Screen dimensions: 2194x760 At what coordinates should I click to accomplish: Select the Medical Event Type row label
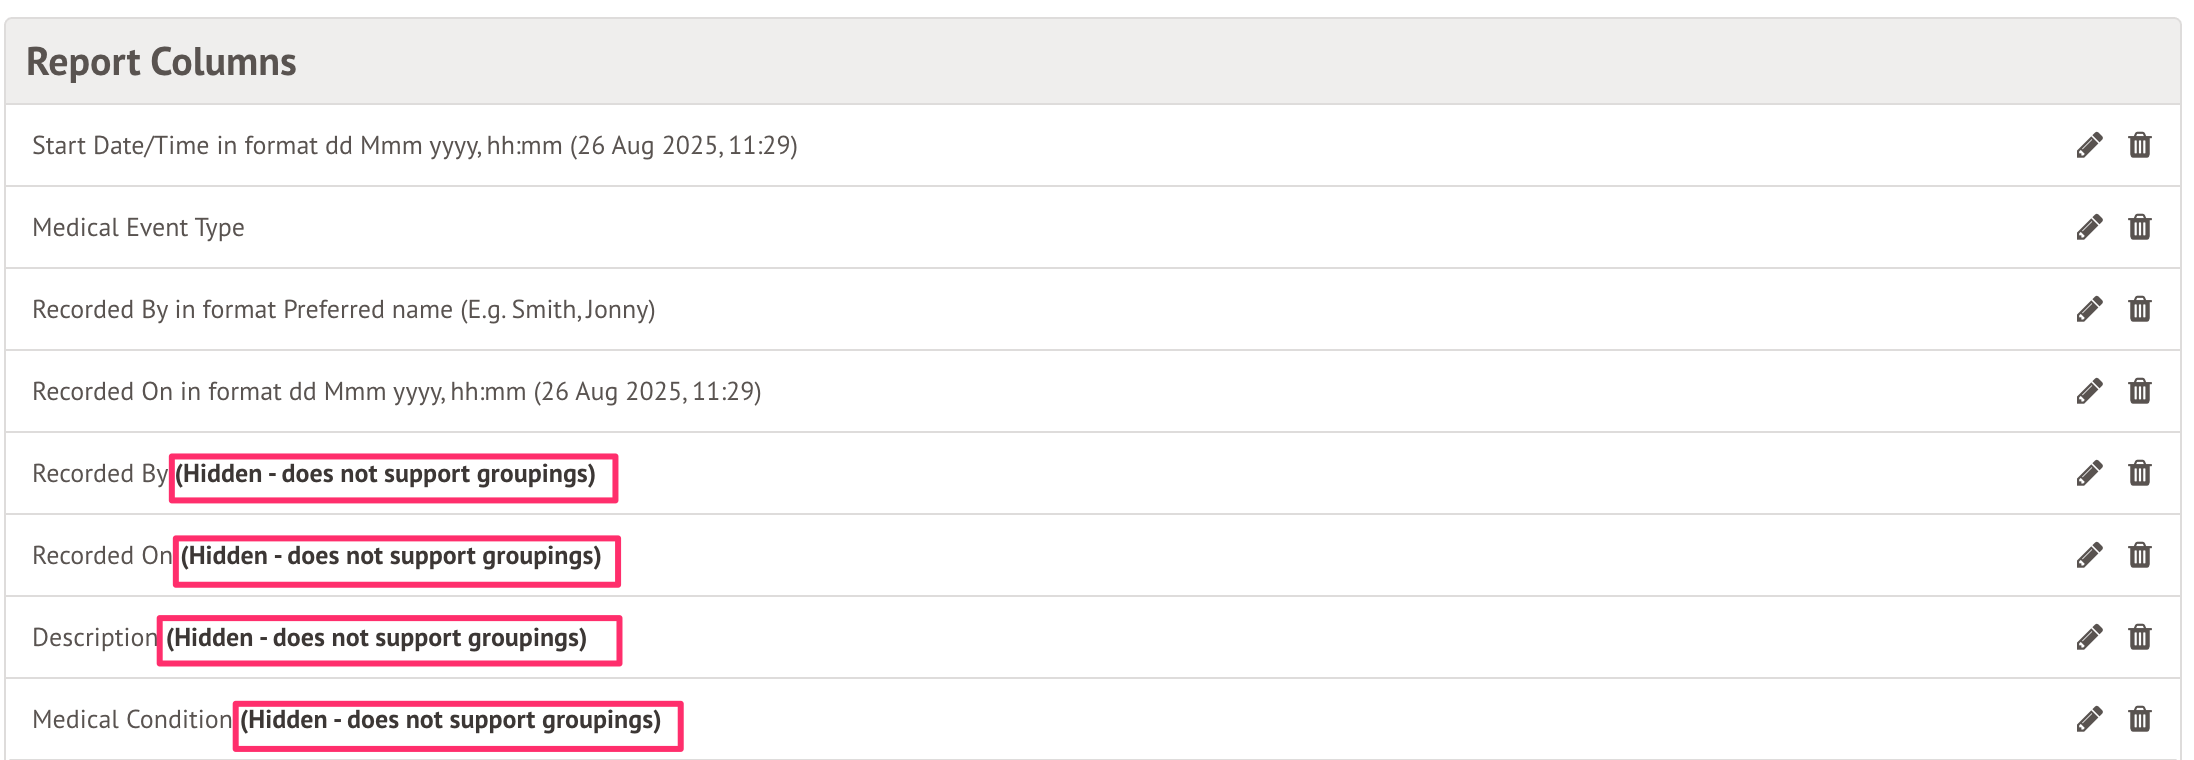[138, 228]
